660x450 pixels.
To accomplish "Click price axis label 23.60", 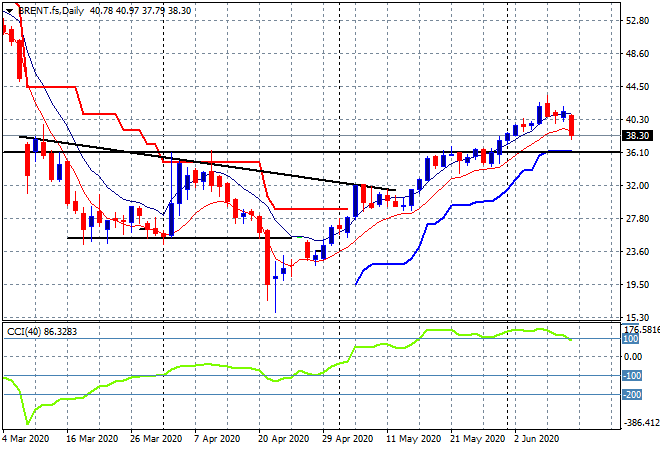I will pos(637,251).
